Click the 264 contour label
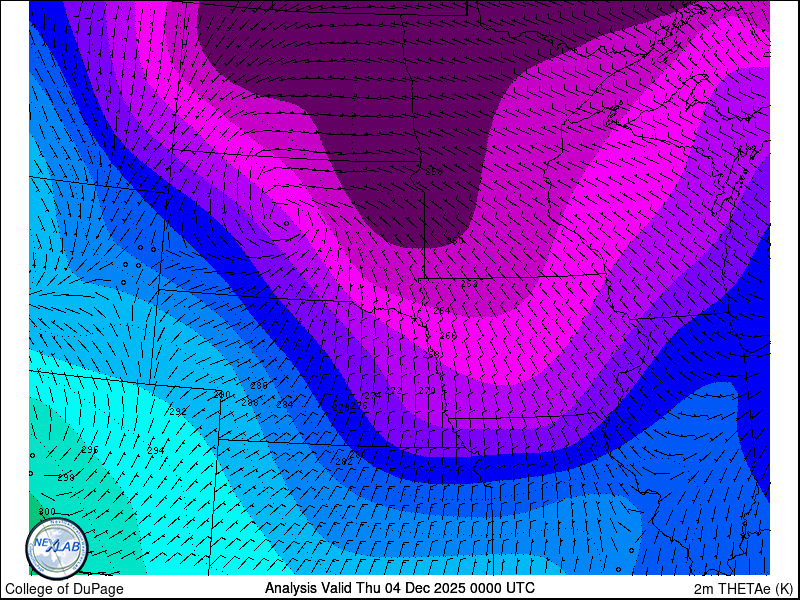The height and width of the screenshot is (600, 800). 442,310
